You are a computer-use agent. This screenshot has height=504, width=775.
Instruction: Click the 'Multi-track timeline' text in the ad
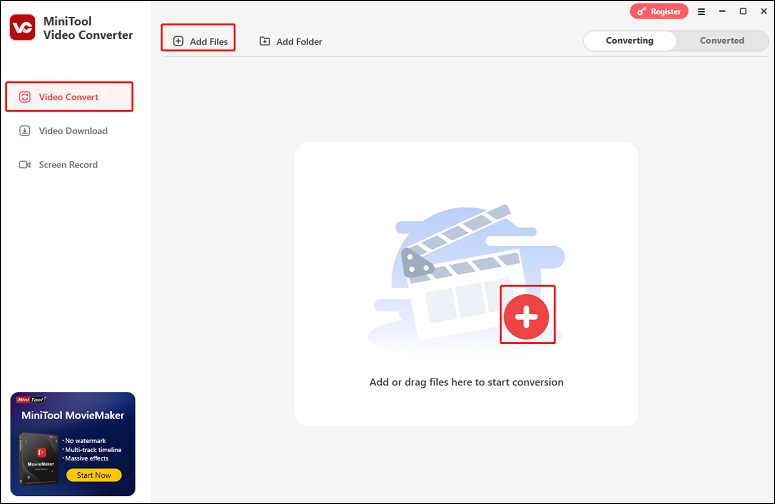click(x=93, y=449)
